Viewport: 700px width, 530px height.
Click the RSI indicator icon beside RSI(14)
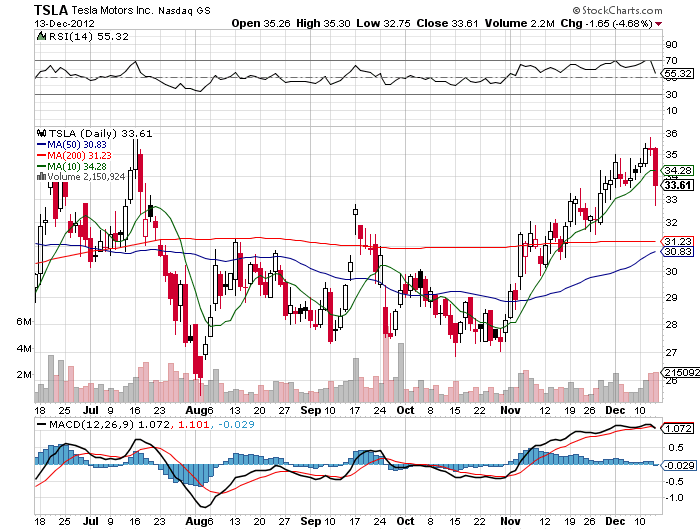(42, 37)
